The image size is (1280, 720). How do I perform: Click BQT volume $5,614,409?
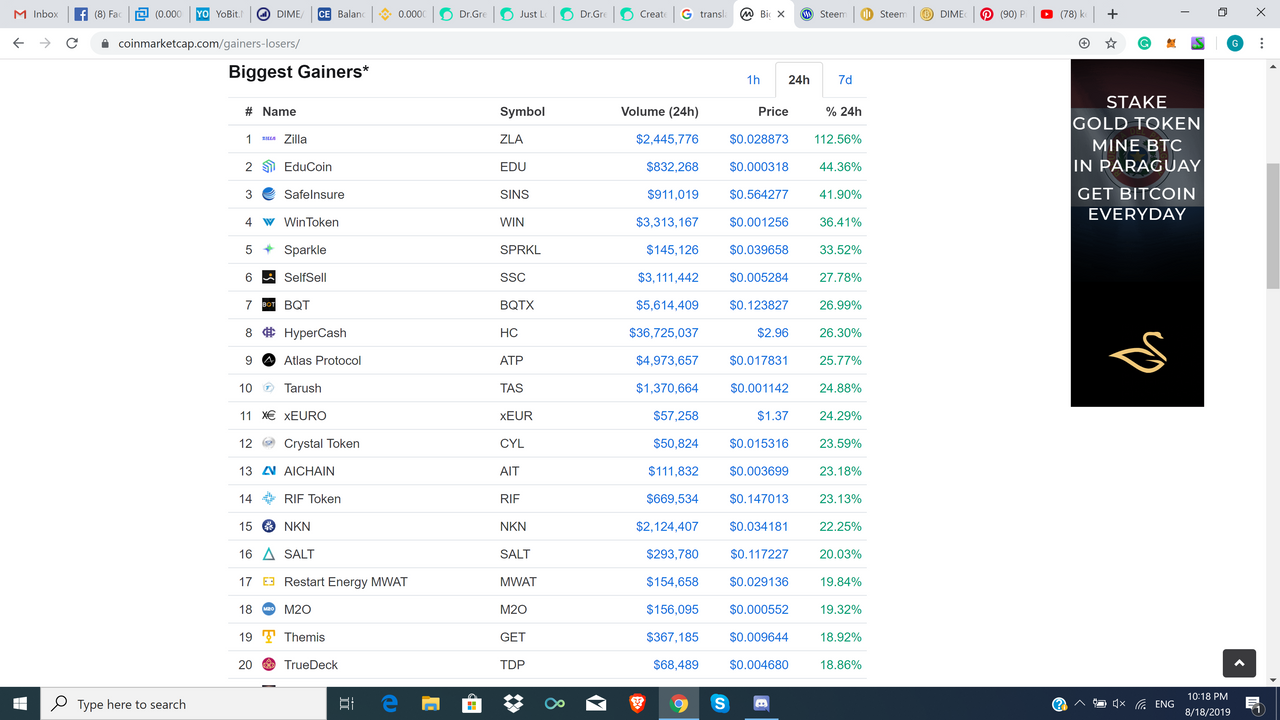coord(668,305)
